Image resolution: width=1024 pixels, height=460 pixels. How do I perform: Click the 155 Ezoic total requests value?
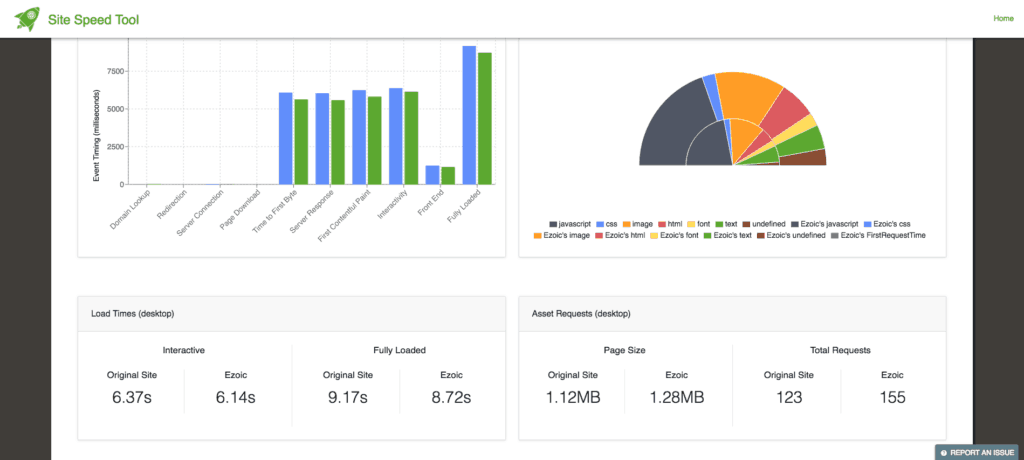892,397
